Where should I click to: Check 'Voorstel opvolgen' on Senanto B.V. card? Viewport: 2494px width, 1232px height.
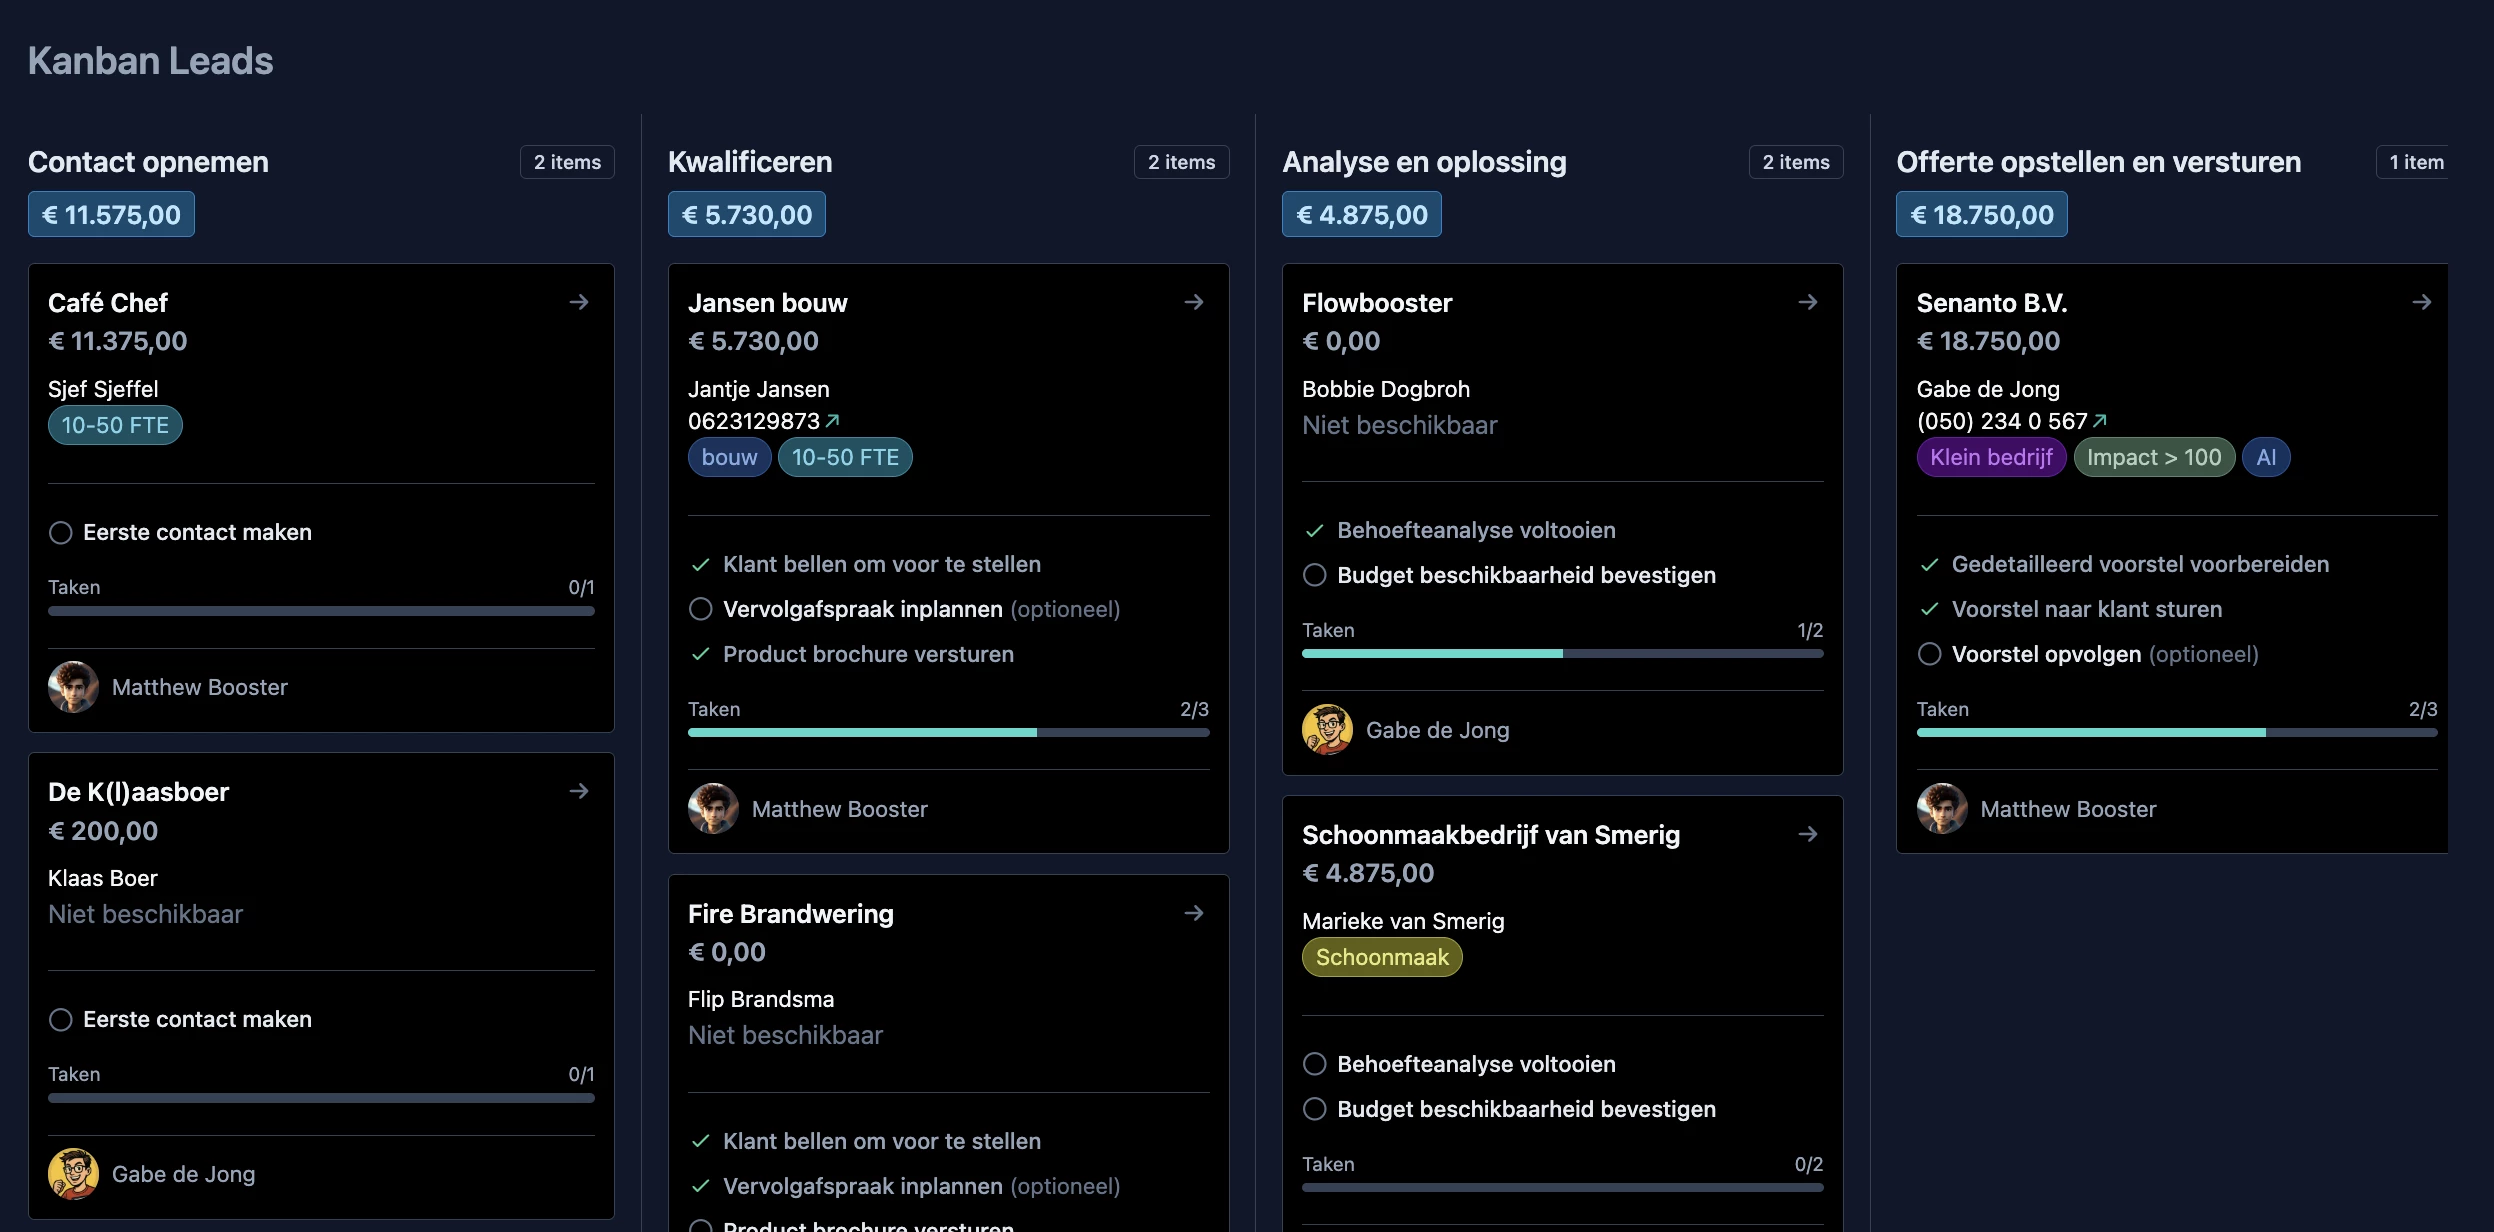pyautogui.click(x=1930, y=654)
